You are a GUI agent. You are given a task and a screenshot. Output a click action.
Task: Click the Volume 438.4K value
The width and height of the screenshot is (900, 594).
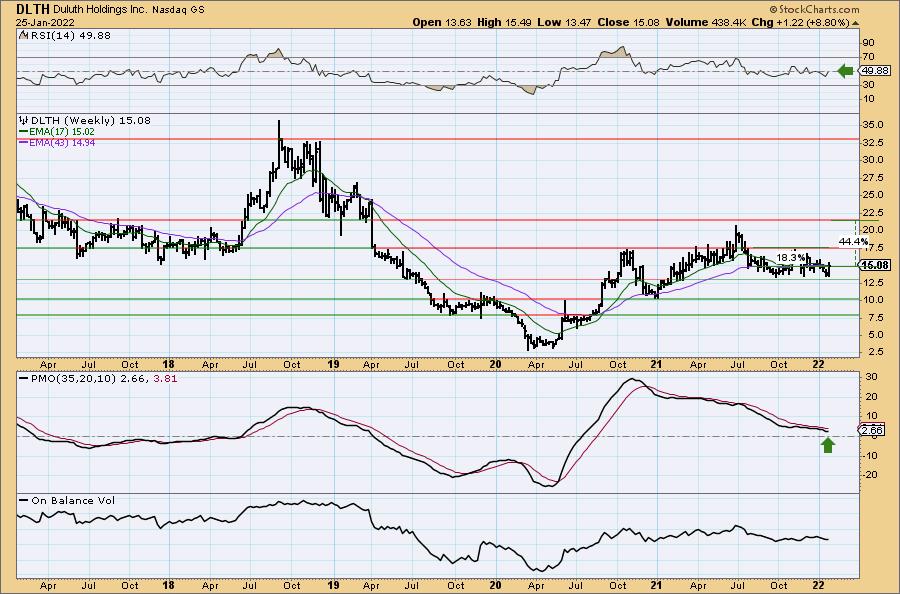coord(707,22)
